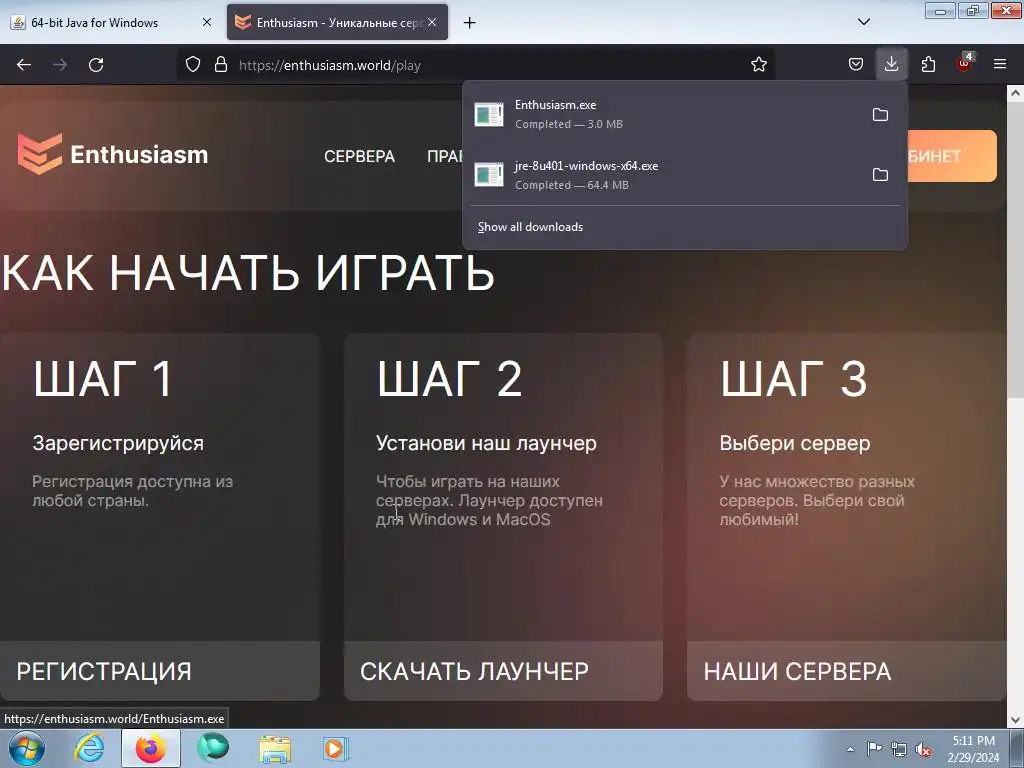This screenshot has height=768, width=1024.
Task: Show hidden system tray icons arrow
Action: pyautogui.click(x=850, y=749)
